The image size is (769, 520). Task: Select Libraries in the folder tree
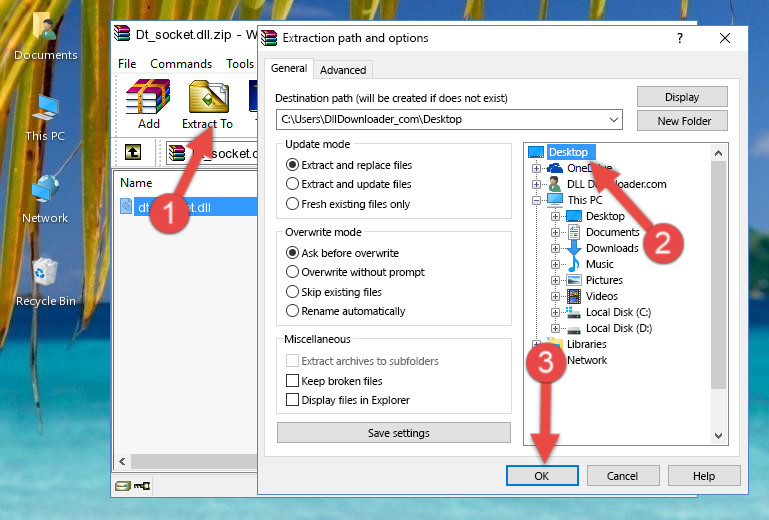[587, 344]
